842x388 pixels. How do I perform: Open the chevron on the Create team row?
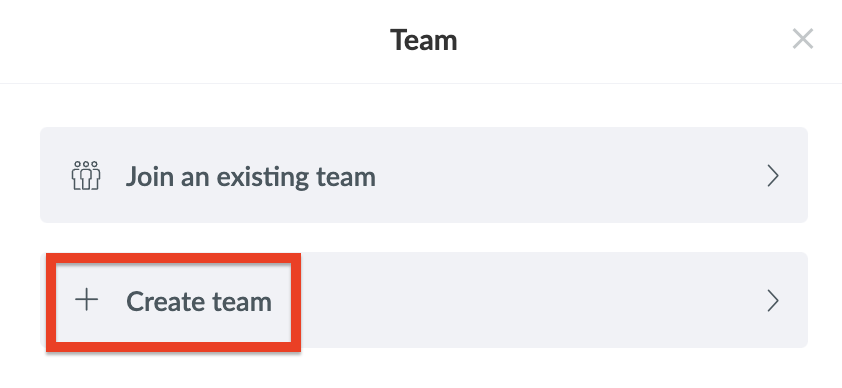click(773, 301)
